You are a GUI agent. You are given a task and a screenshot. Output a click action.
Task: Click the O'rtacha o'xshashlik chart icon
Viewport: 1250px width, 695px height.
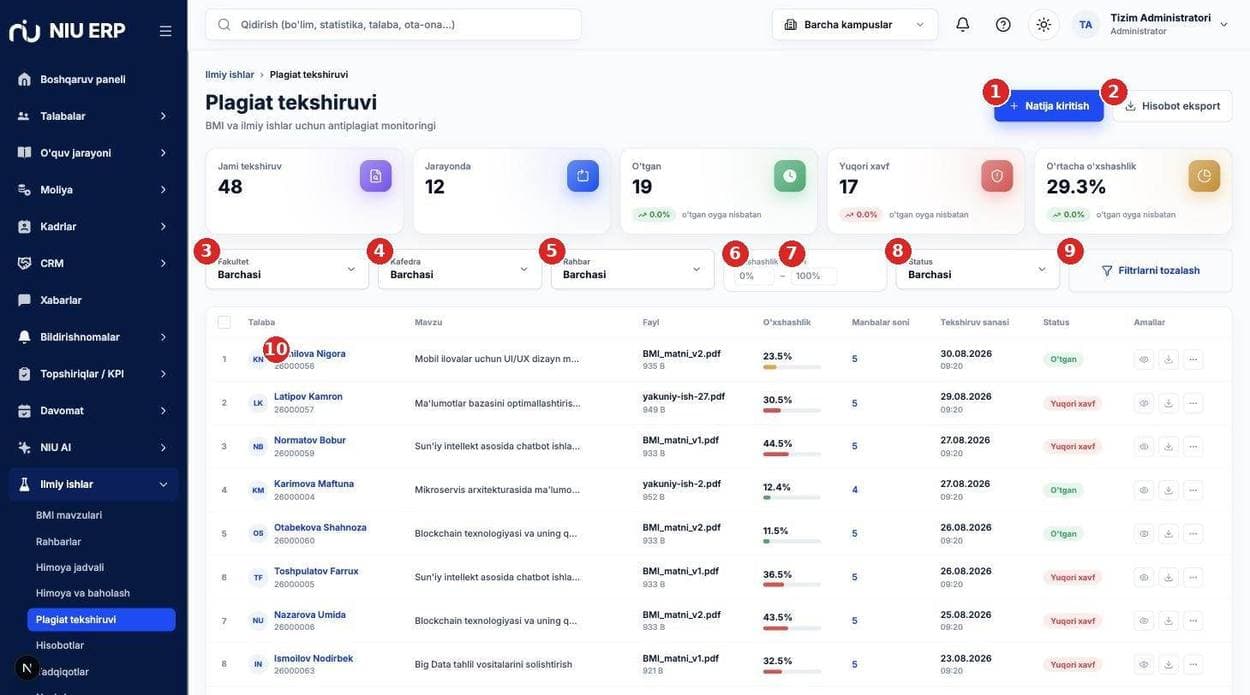click(x=1204, y=176)
